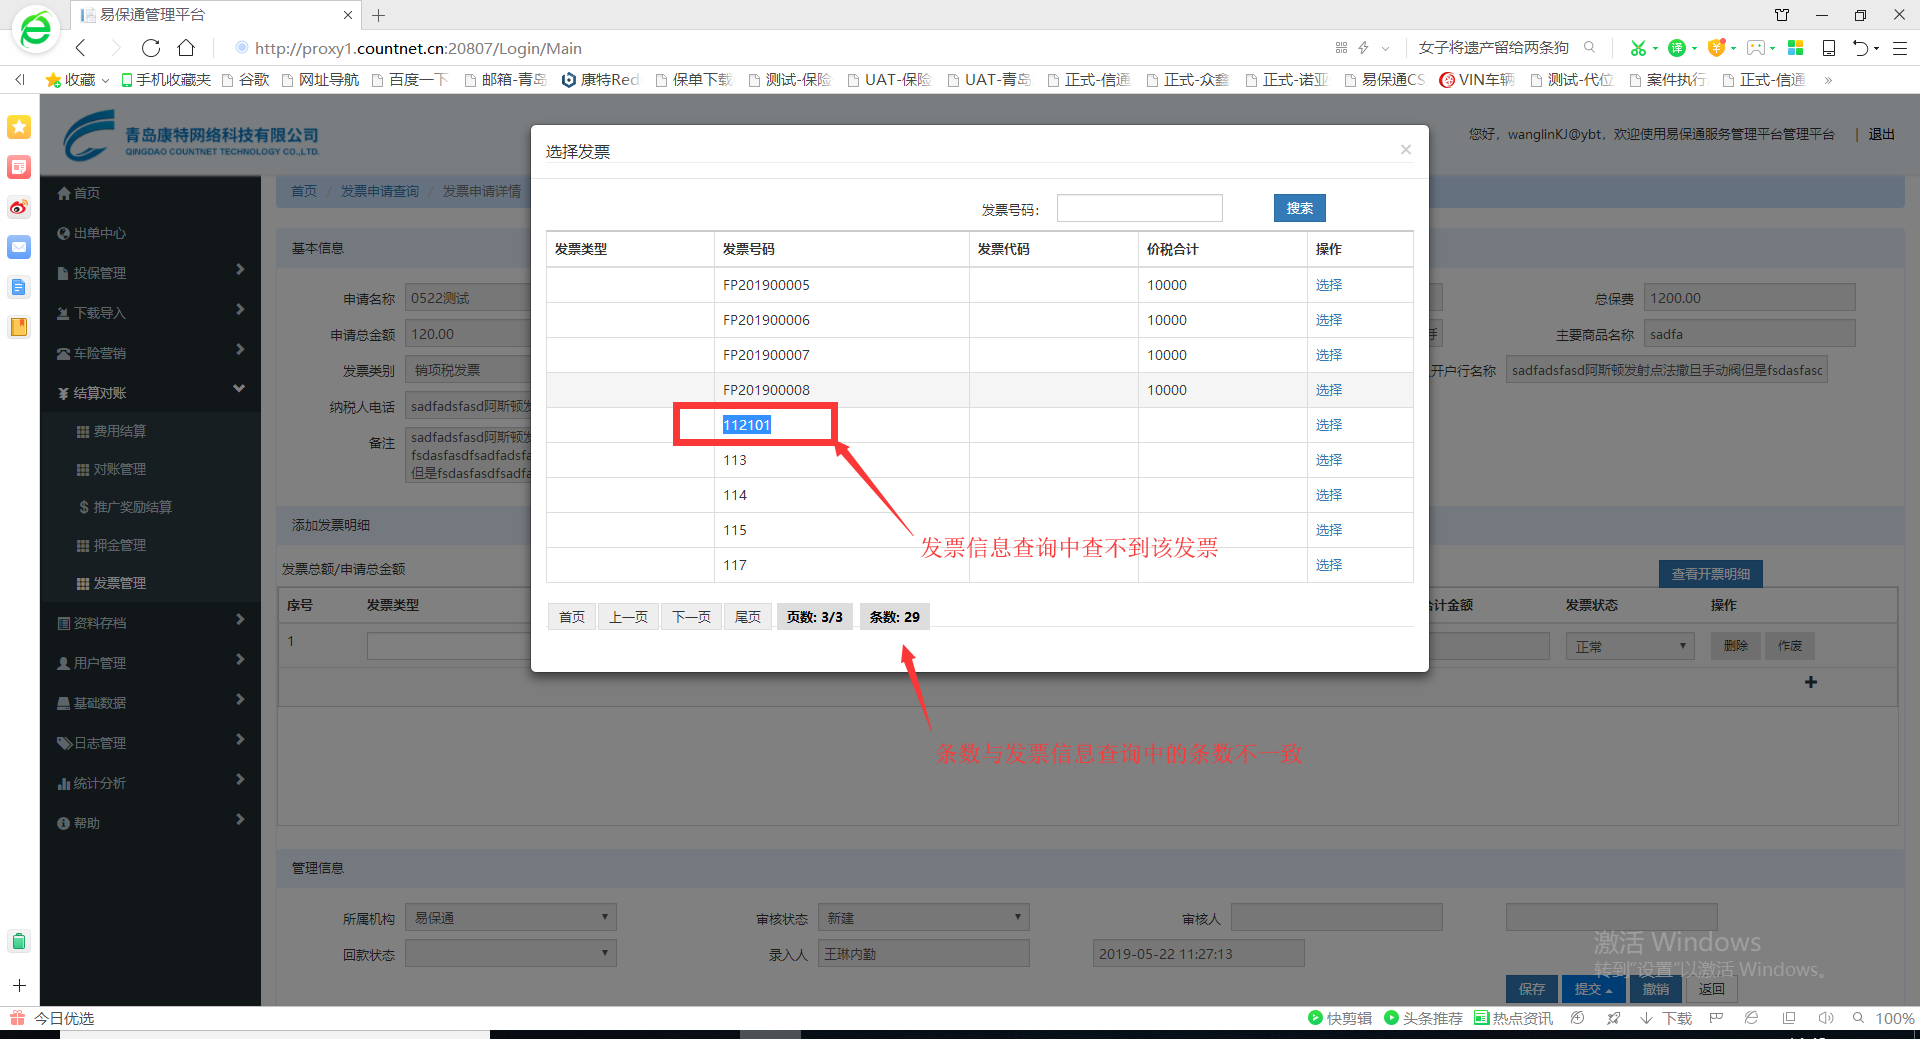Click the 搜索 button in invoice dialog
1920x1039 pixels.
[1300, 208]
